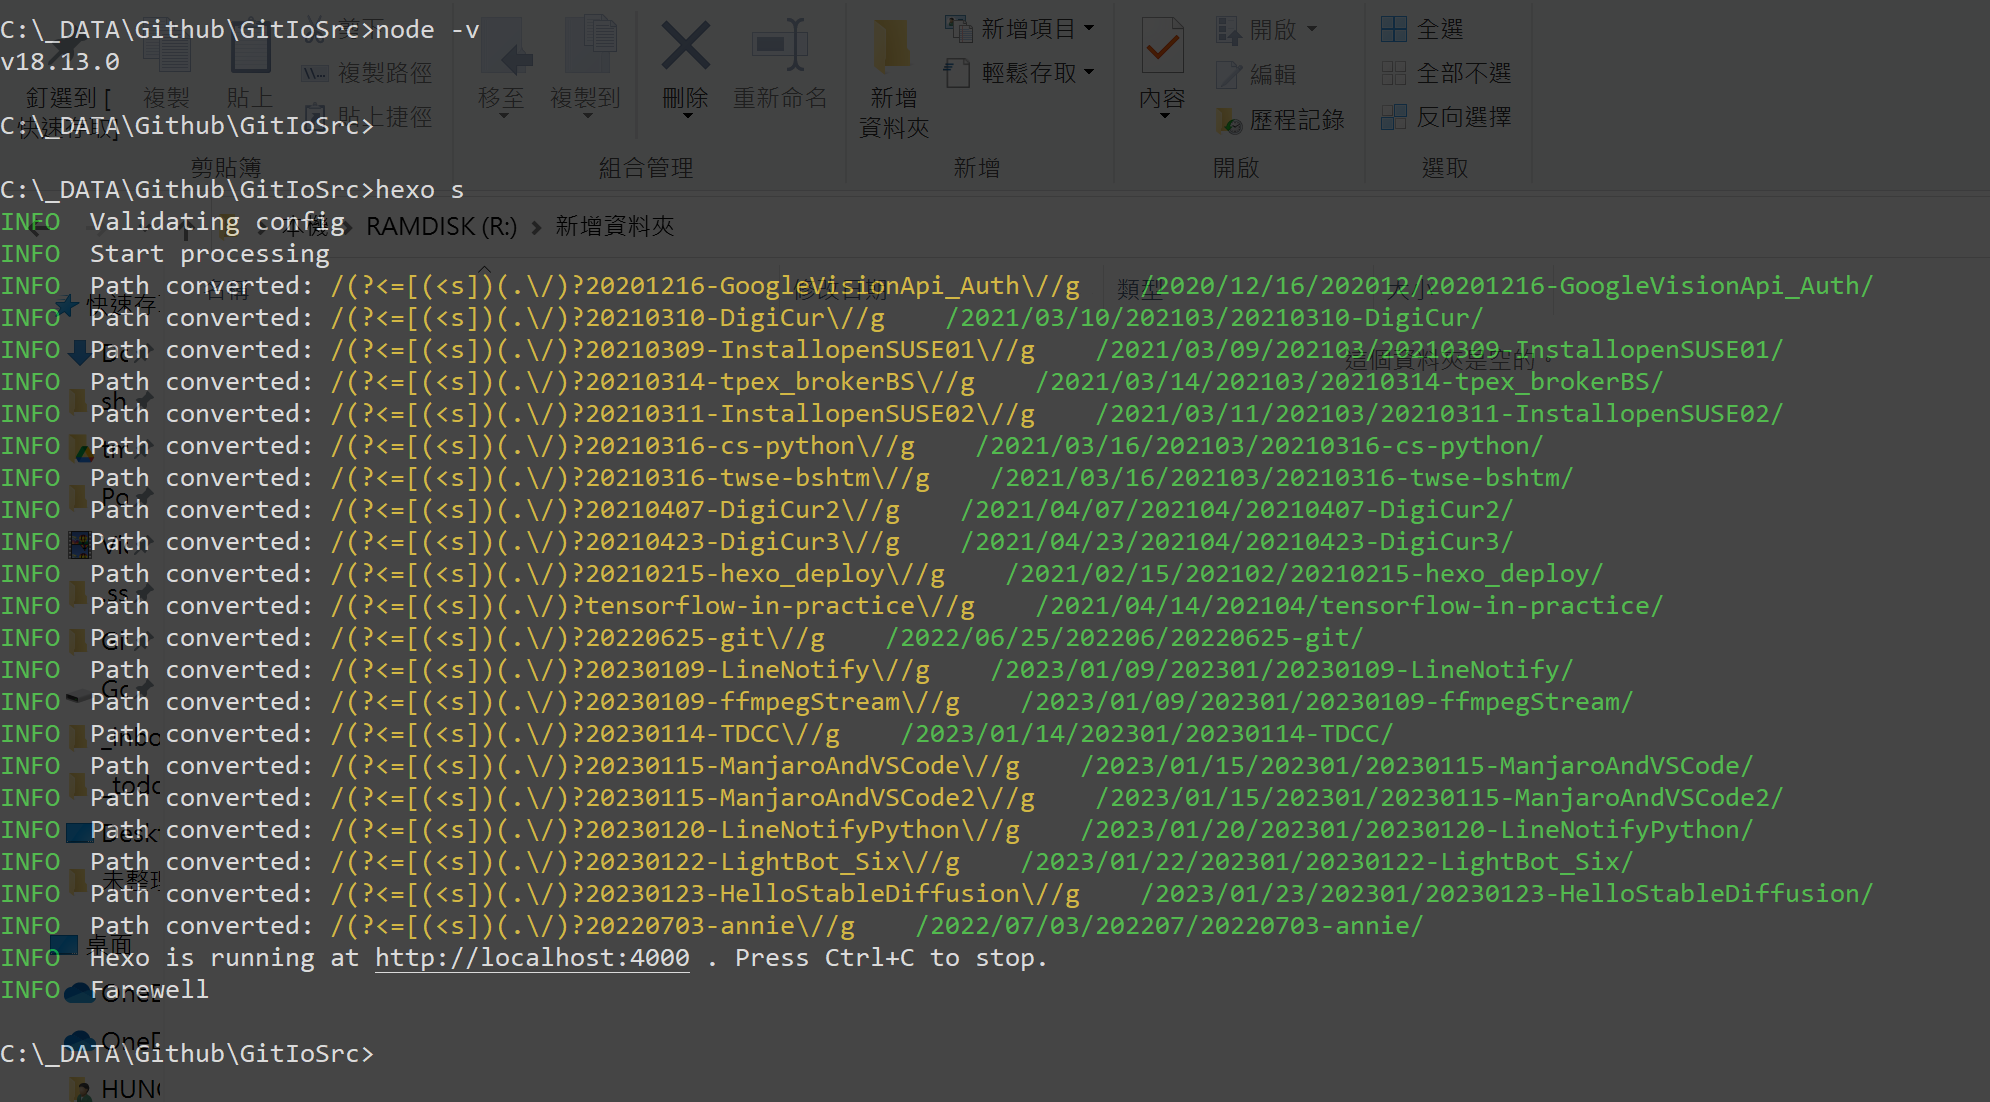Create a new folder with 新增資料夾 ribbon icon

point(892,46)
